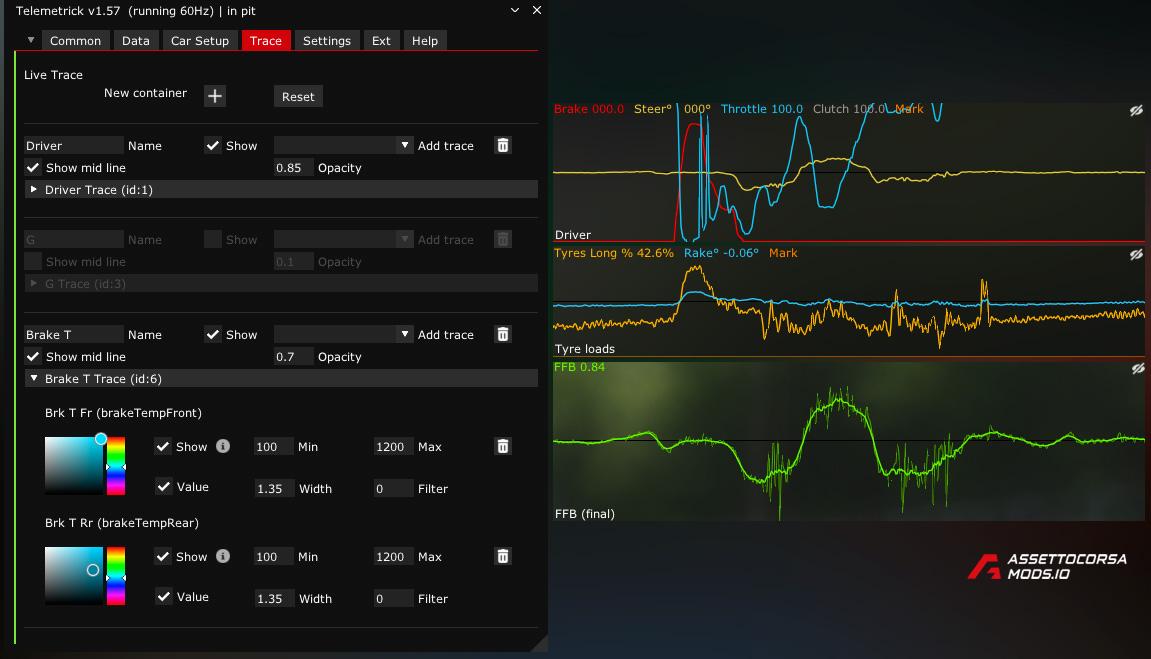
Task: Open the Car Setup tab
Action: pos(200,40)
